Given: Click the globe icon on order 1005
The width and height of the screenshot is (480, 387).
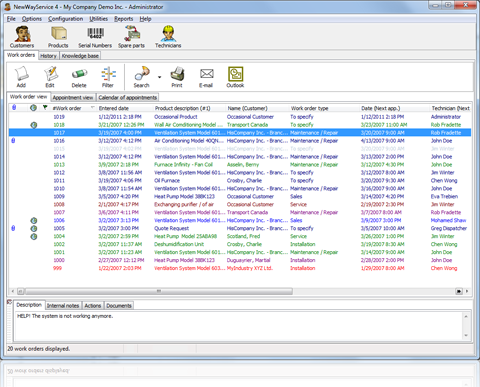Looking at the screenshot, I should pos(34,228).
